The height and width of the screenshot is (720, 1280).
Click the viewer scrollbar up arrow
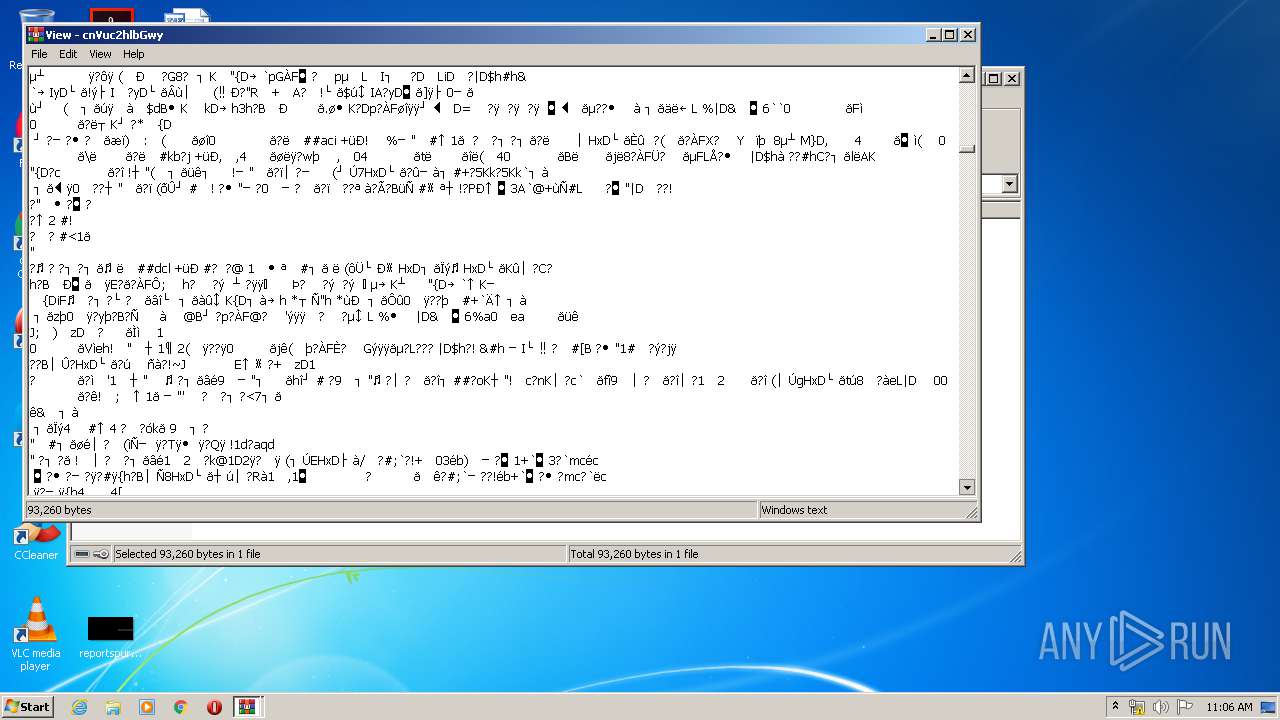[967, 75]
